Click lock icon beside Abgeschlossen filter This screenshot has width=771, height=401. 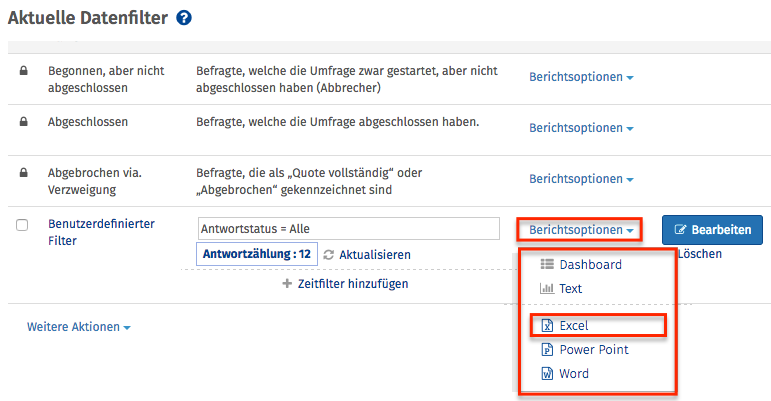pyautogui.click(x=23, y=121)
